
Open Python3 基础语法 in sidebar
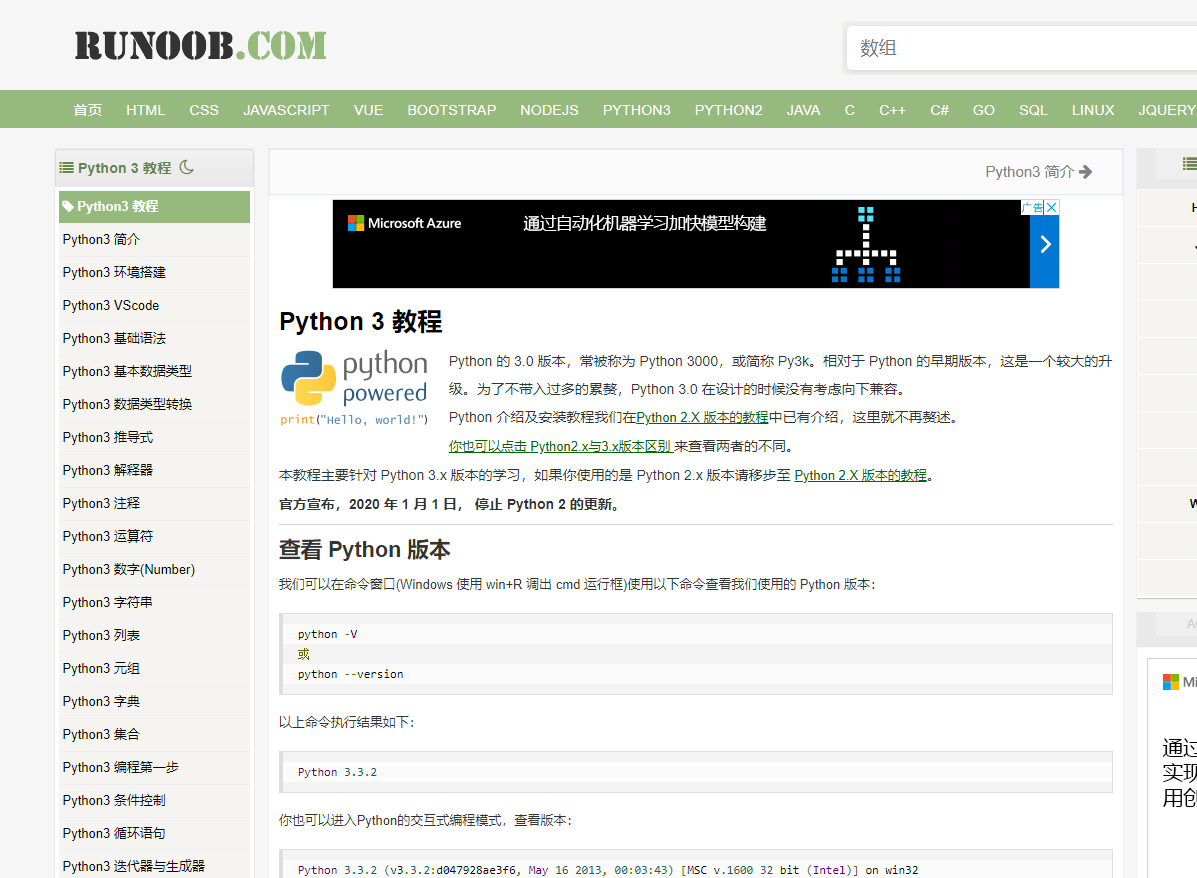(x=154, y=338)
